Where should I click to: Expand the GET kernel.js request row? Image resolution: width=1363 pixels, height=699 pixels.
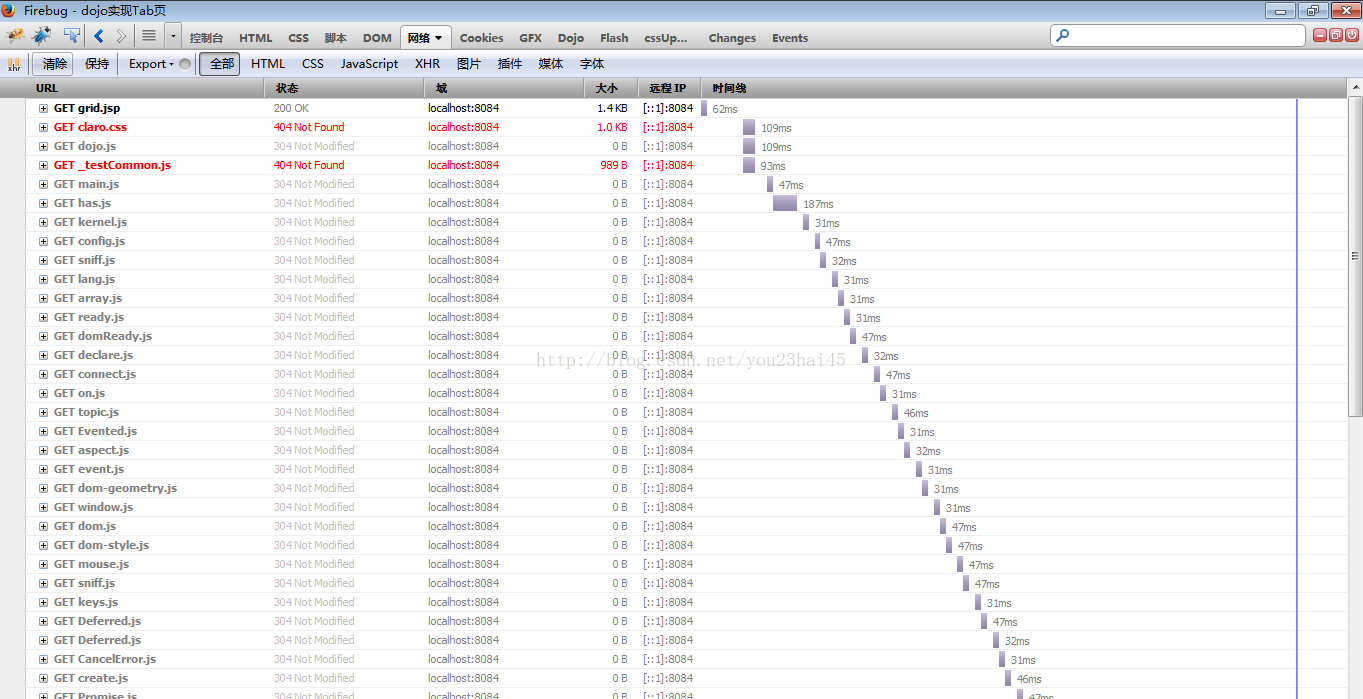pos(43,222)
